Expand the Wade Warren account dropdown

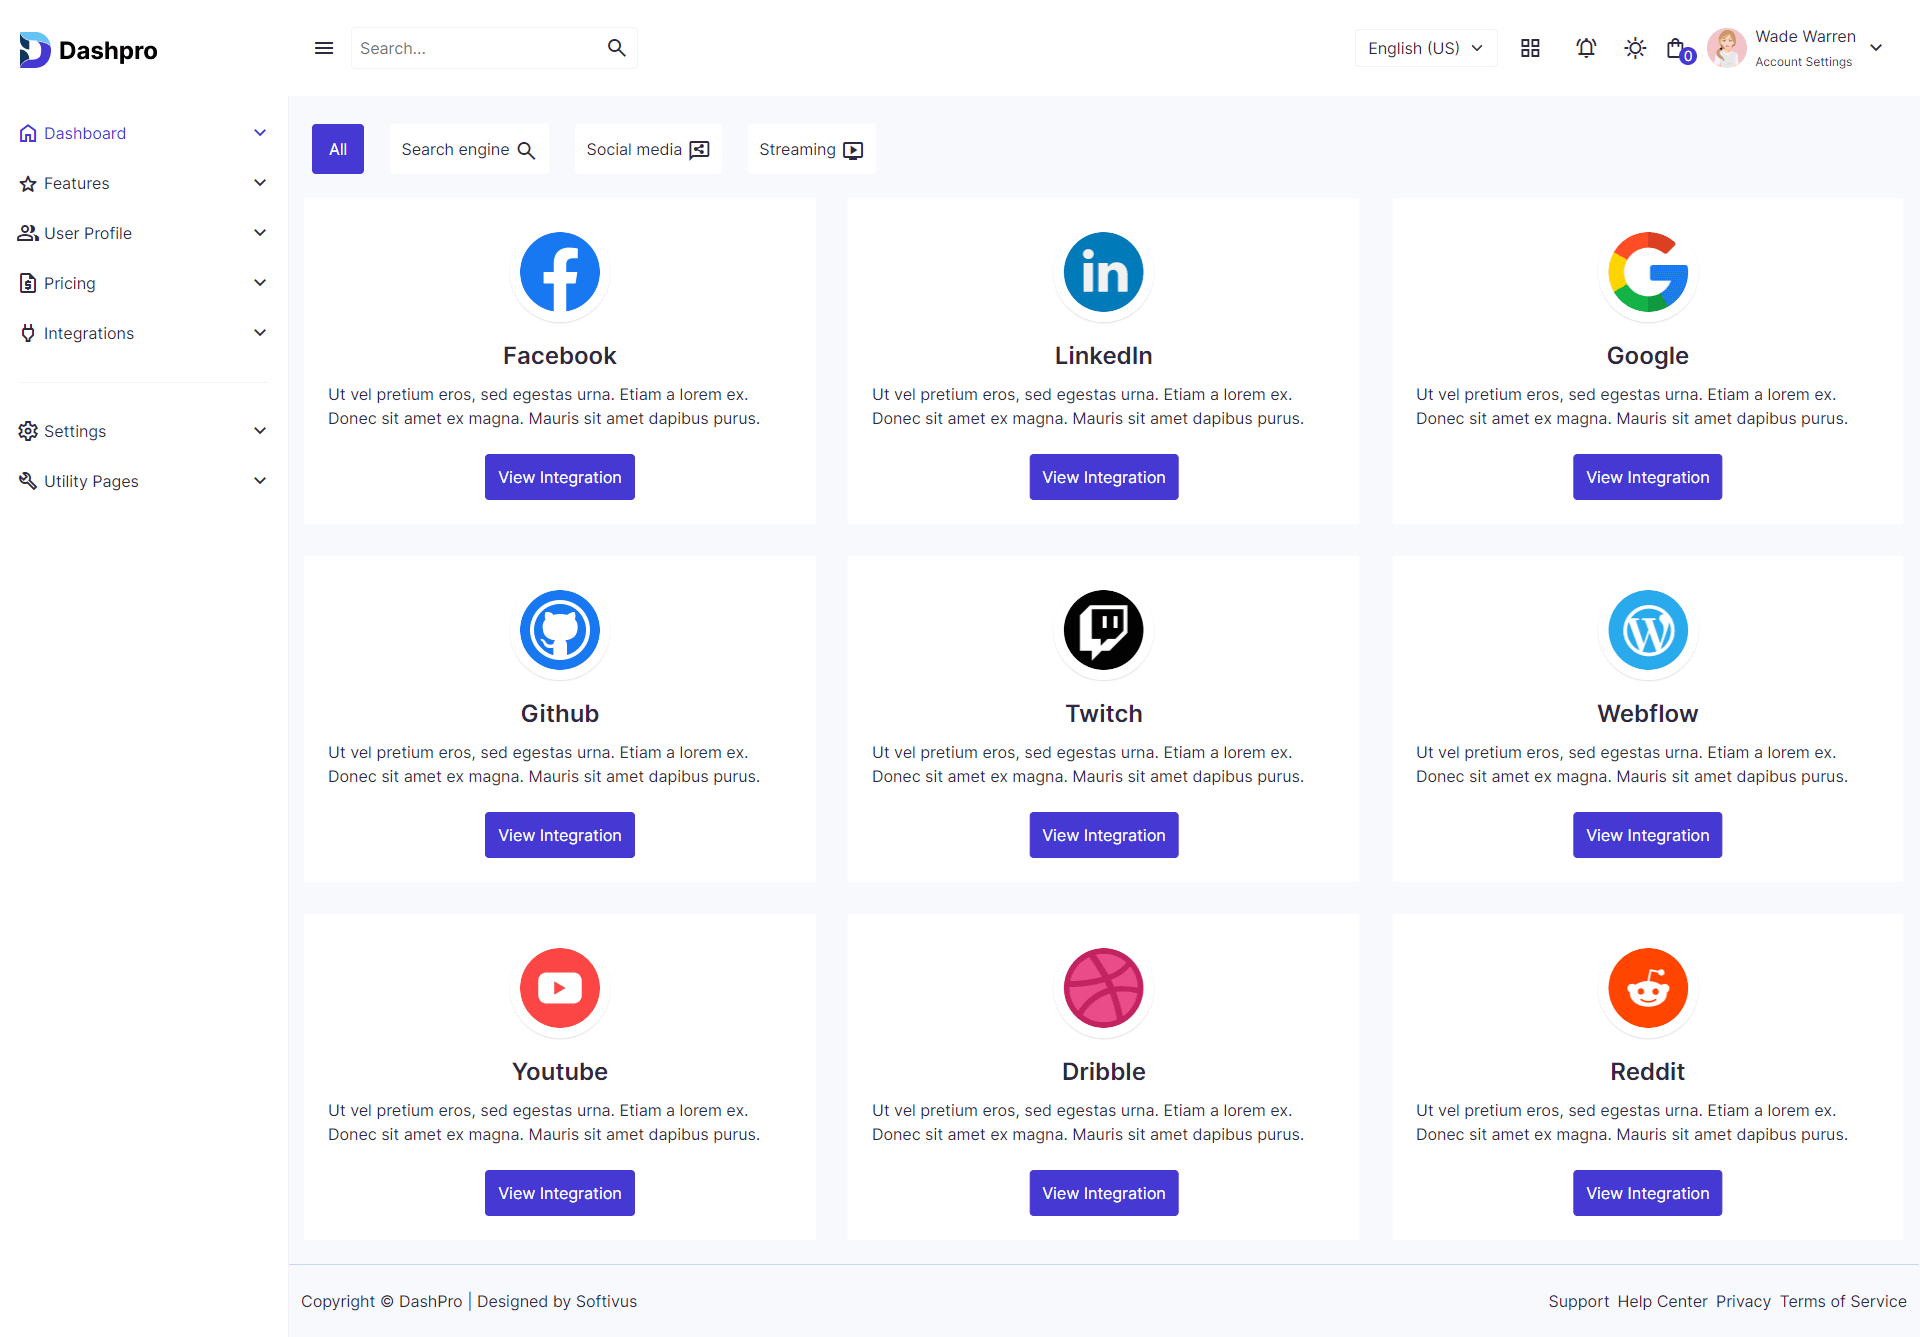(x=1875, y=48)
